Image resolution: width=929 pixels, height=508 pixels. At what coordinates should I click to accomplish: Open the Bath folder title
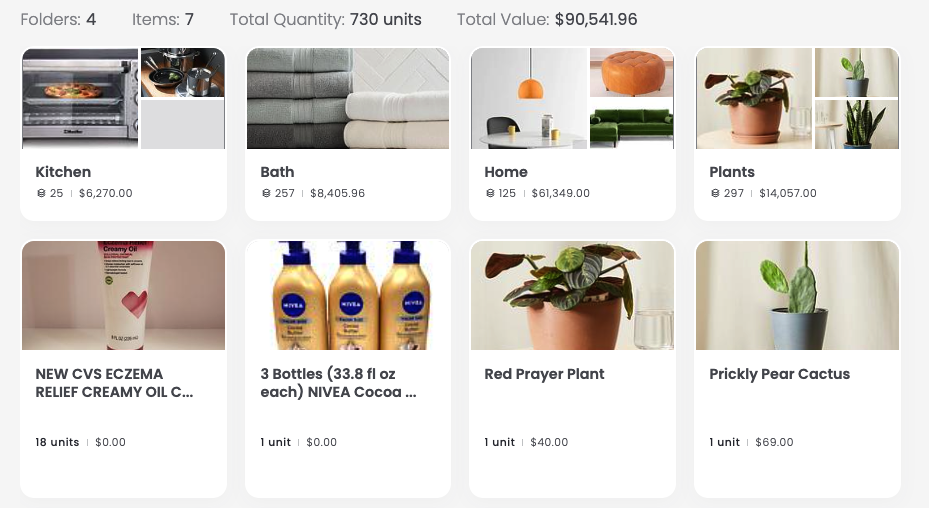pyautogui.click(x=277, y=172)
